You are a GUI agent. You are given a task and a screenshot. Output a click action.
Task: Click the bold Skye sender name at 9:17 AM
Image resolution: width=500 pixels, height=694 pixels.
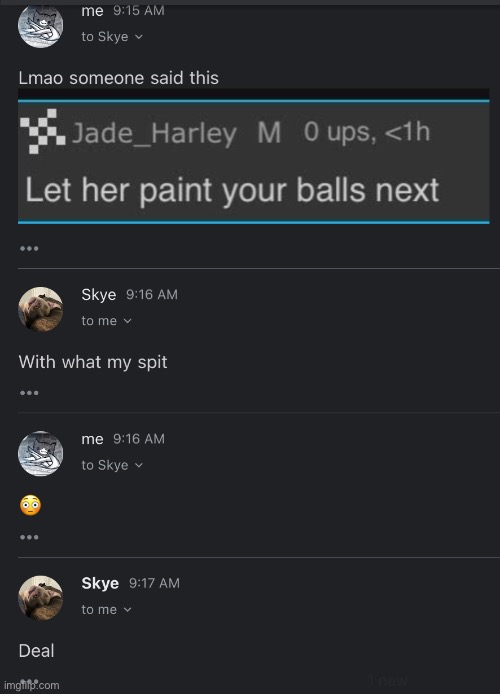[x=100, y=583]
